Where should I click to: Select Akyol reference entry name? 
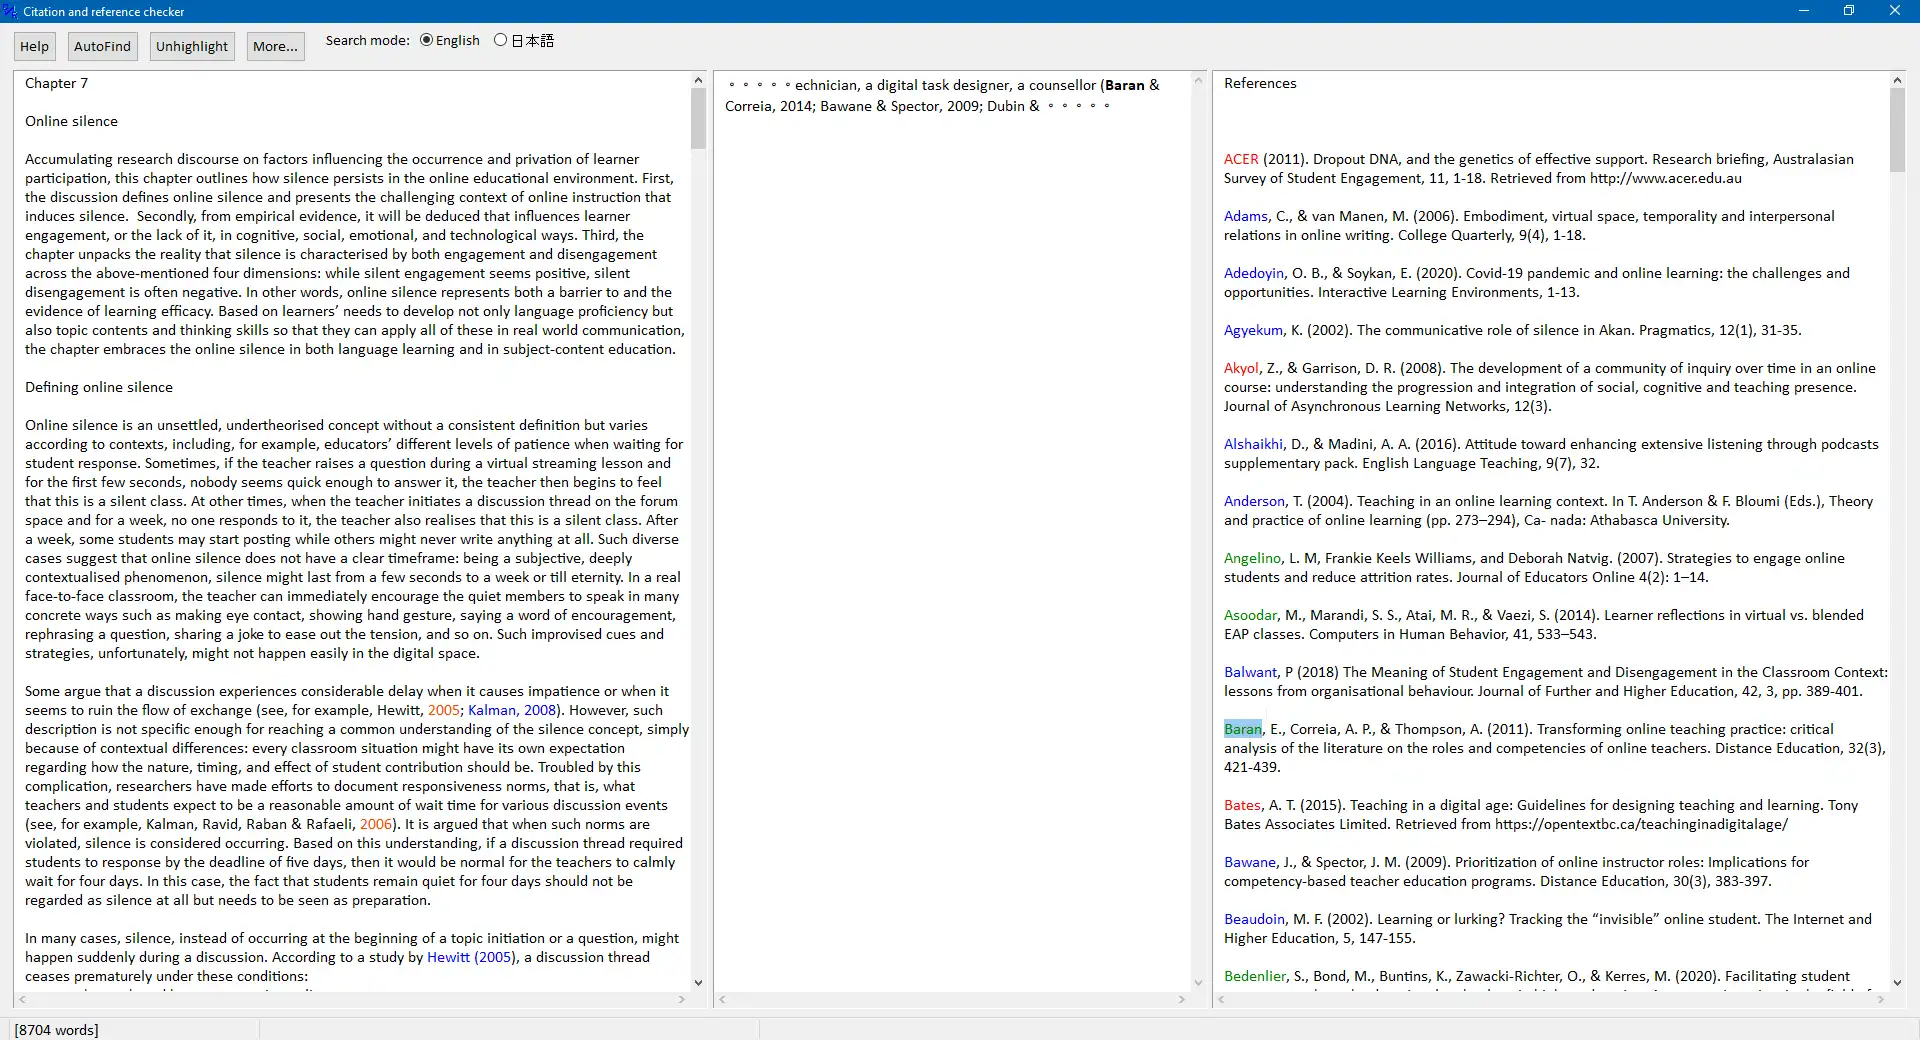1241,368
